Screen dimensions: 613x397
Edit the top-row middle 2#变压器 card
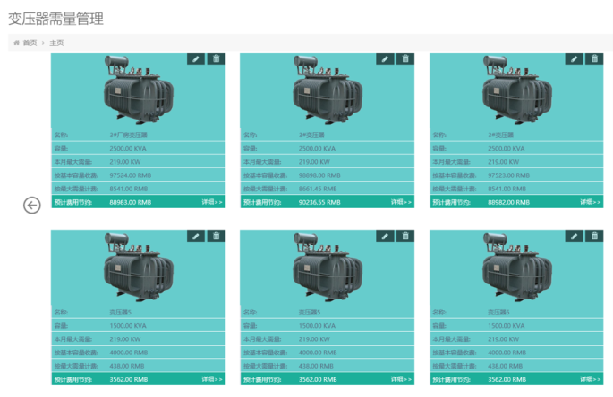[385, 59]
